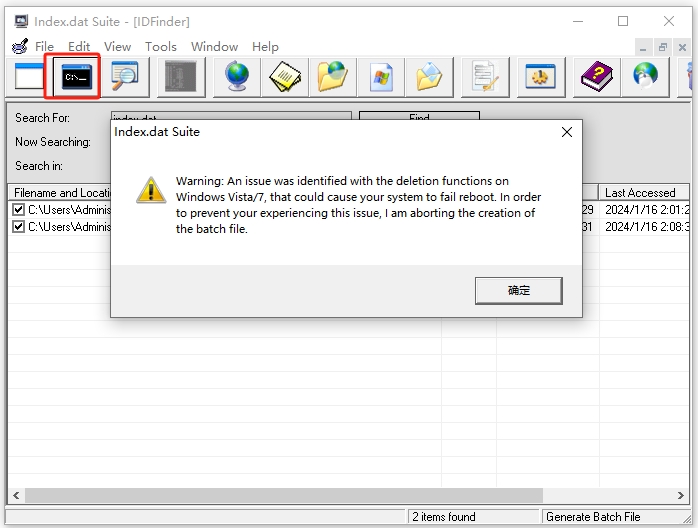Toggle checkbox for file accessed at 2:08

[x=18, y=227]
